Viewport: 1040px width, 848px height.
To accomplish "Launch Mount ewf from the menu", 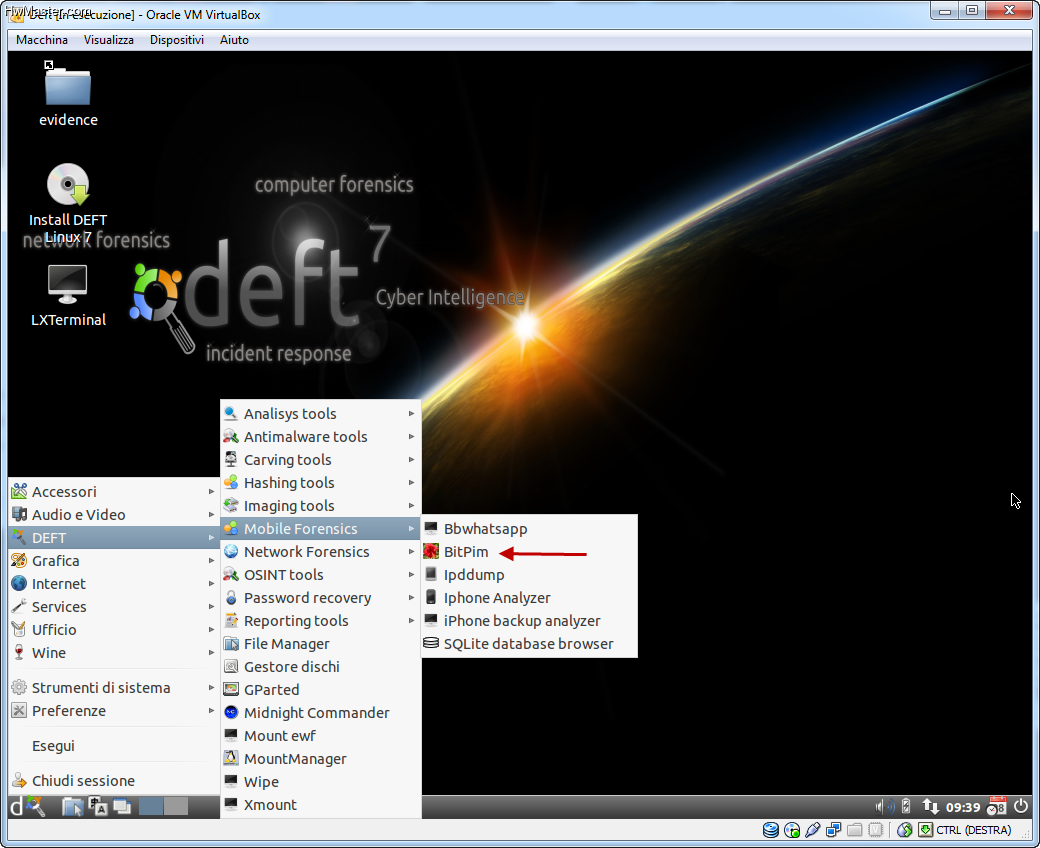I will tap(321, 736).
